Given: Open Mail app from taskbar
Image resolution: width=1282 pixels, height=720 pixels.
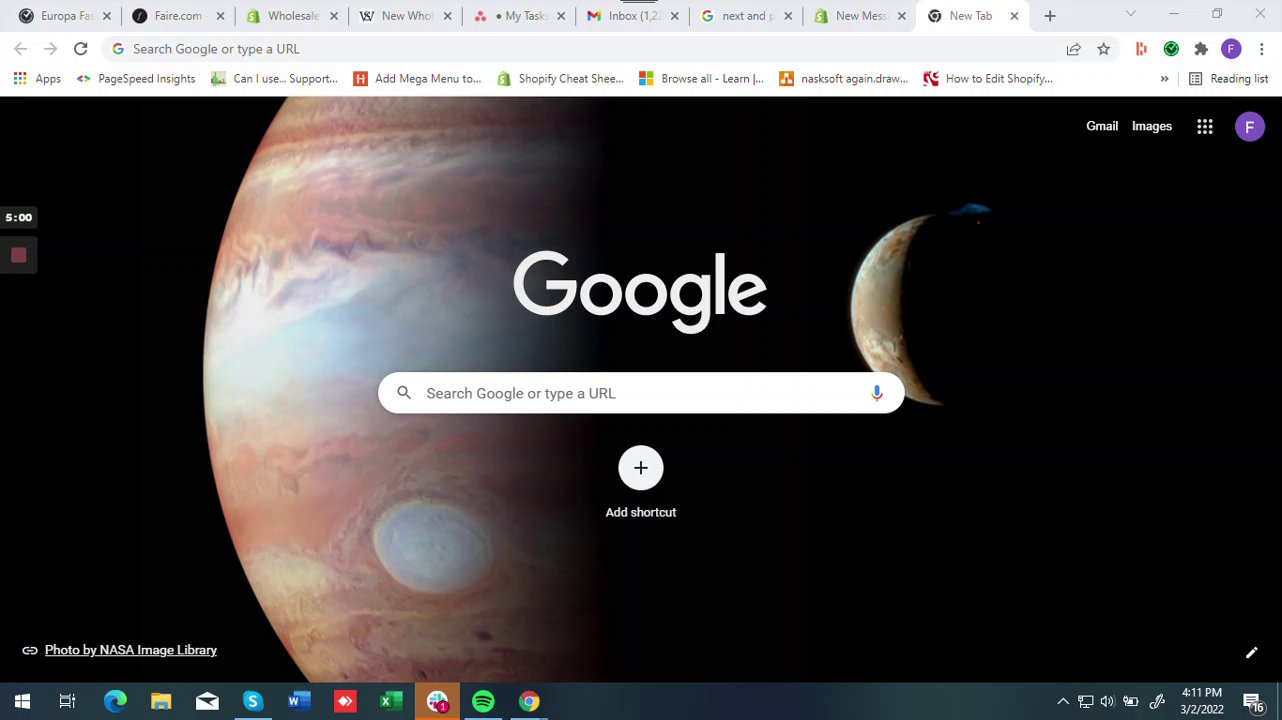Looking at the screenshot, I should coord(207,702).
